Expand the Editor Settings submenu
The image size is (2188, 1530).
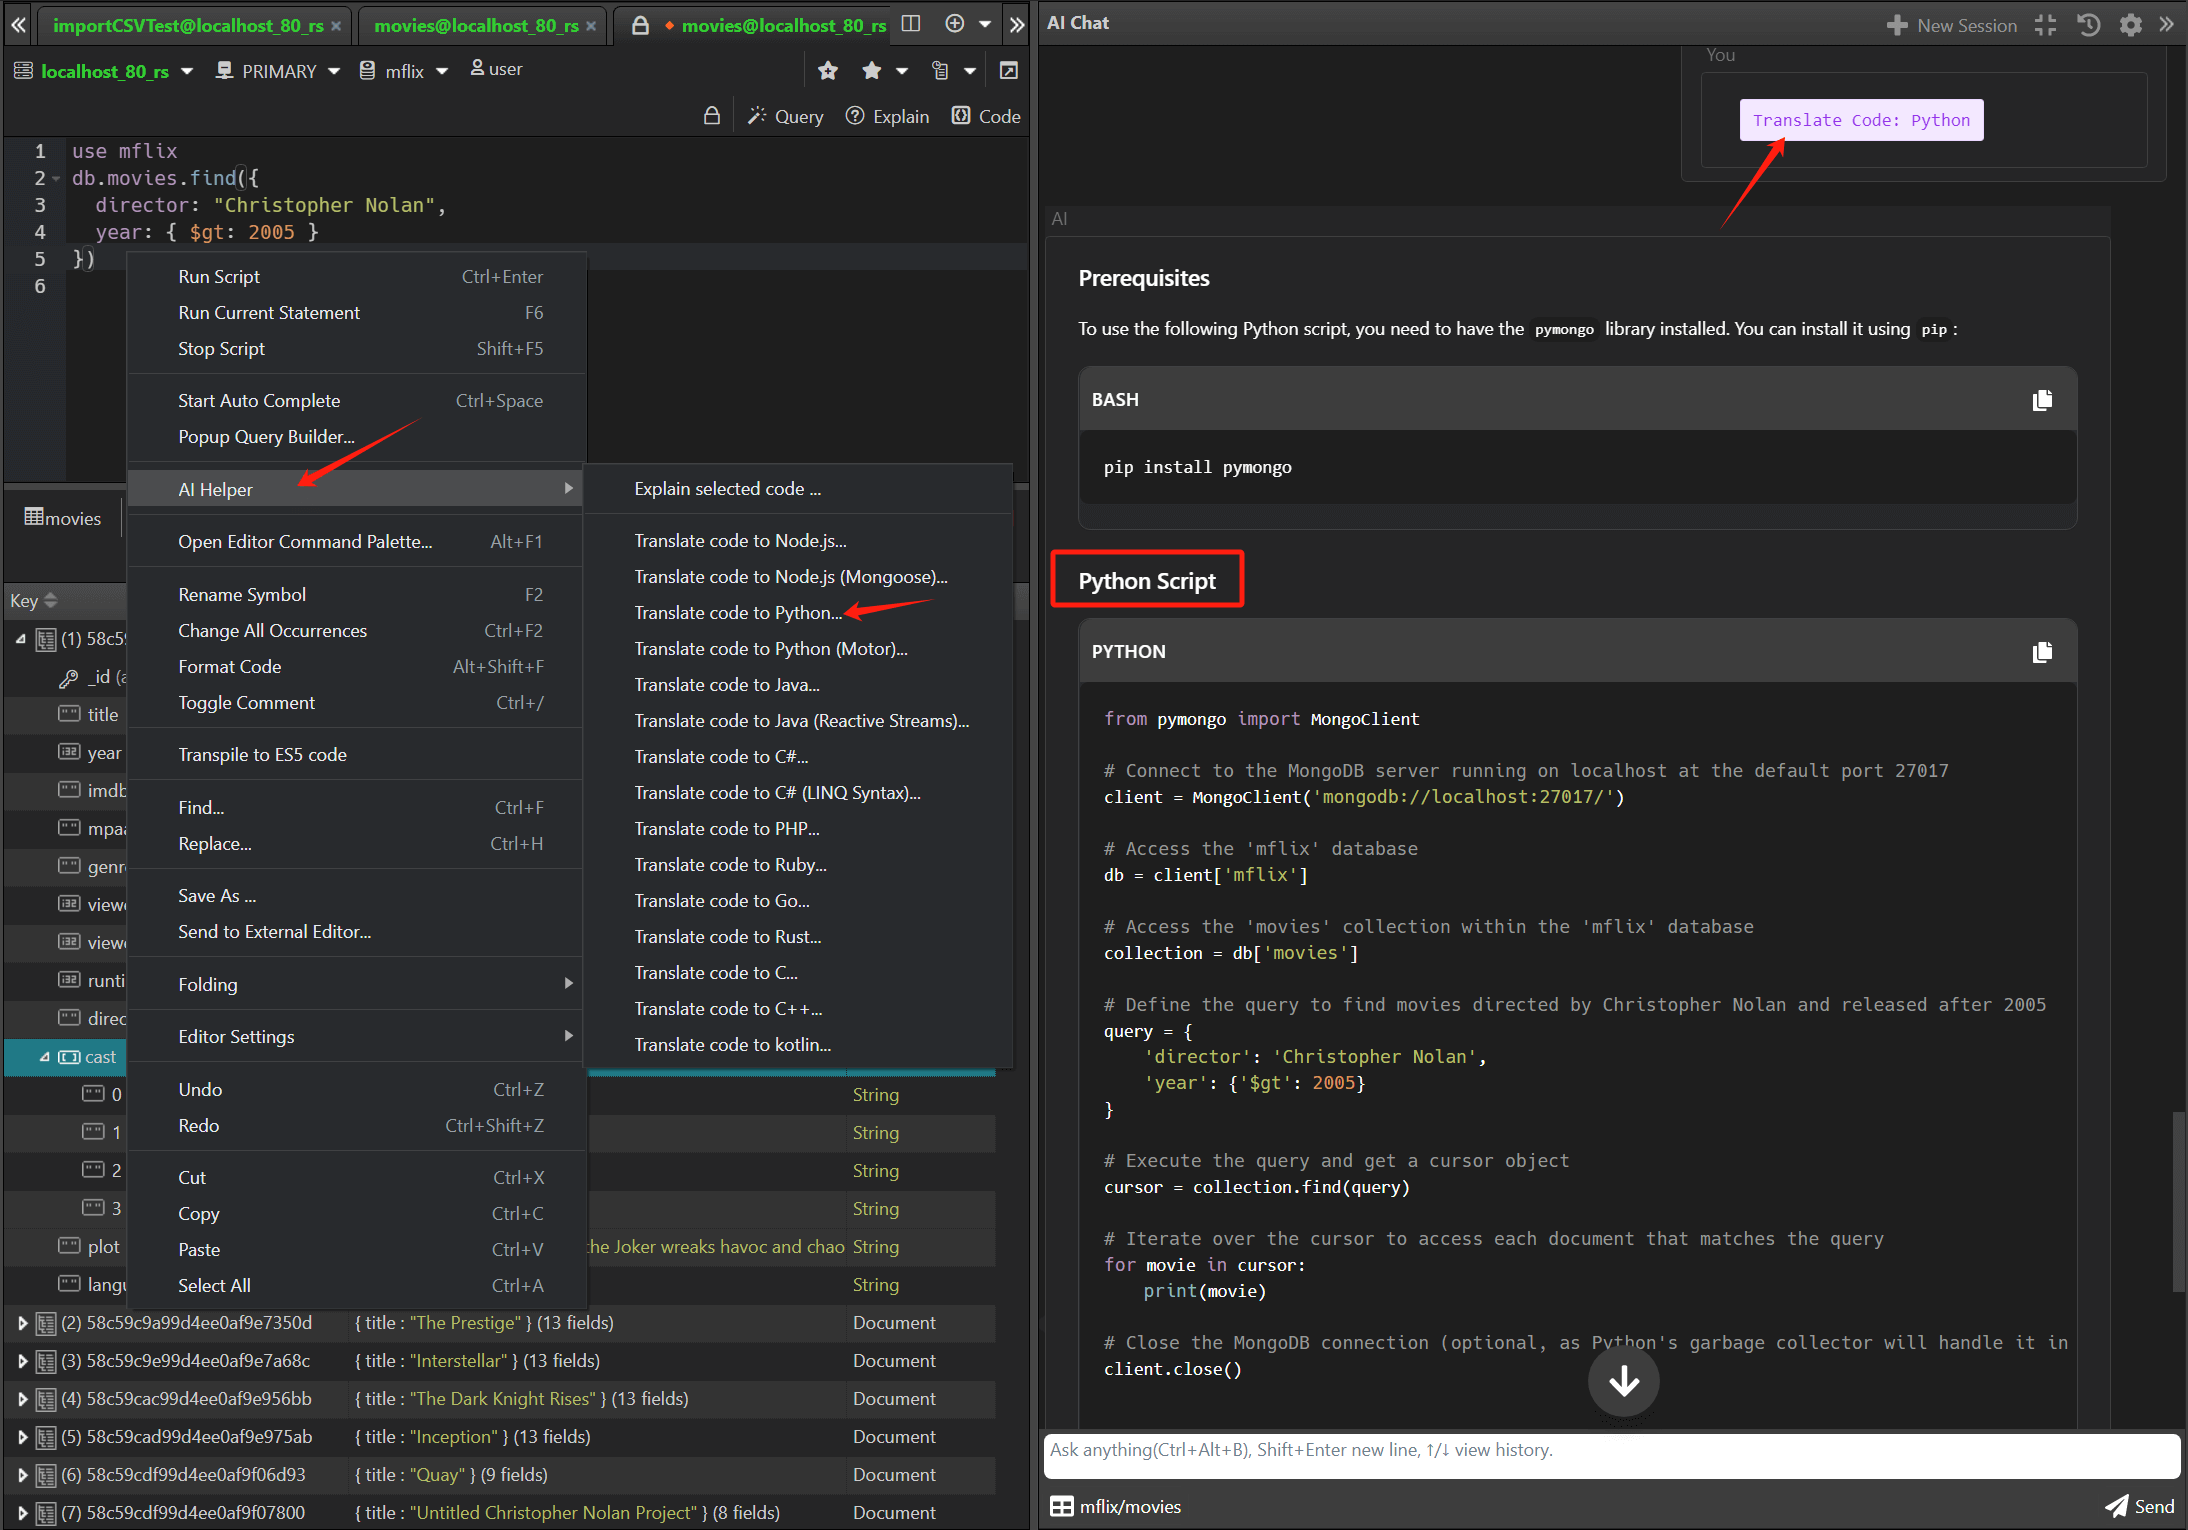(x=357, y=1037)
